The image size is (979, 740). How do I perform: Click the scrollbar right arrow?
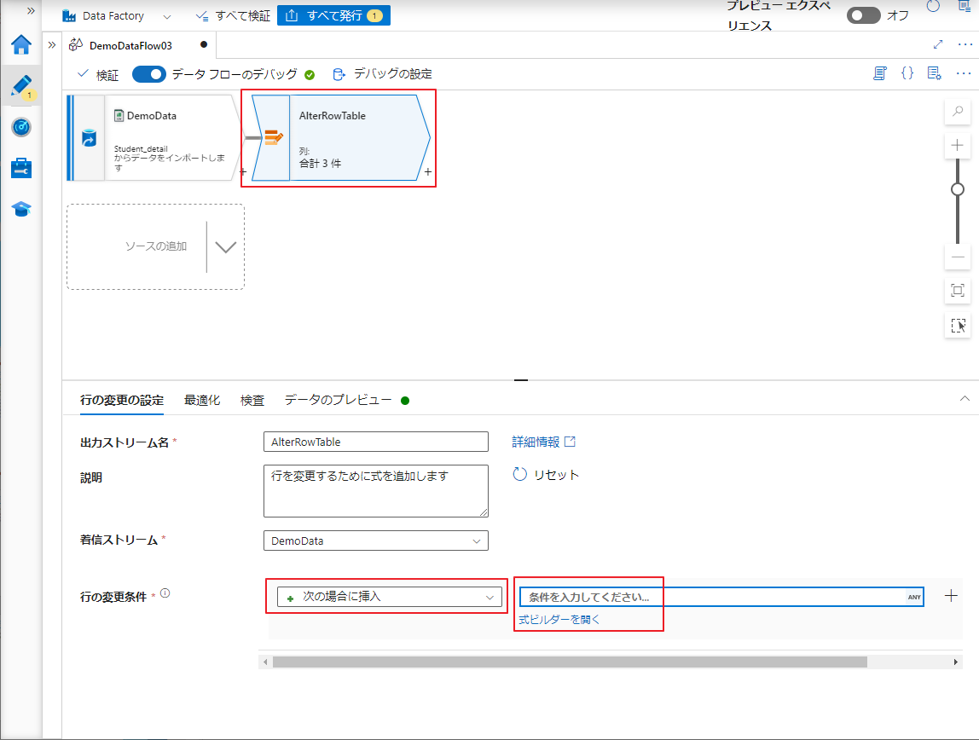(x=955, y=662)
